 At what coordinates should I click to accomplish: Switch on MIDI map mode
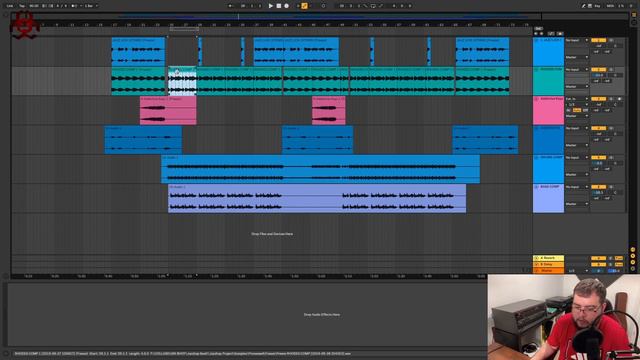coord(610,6)
